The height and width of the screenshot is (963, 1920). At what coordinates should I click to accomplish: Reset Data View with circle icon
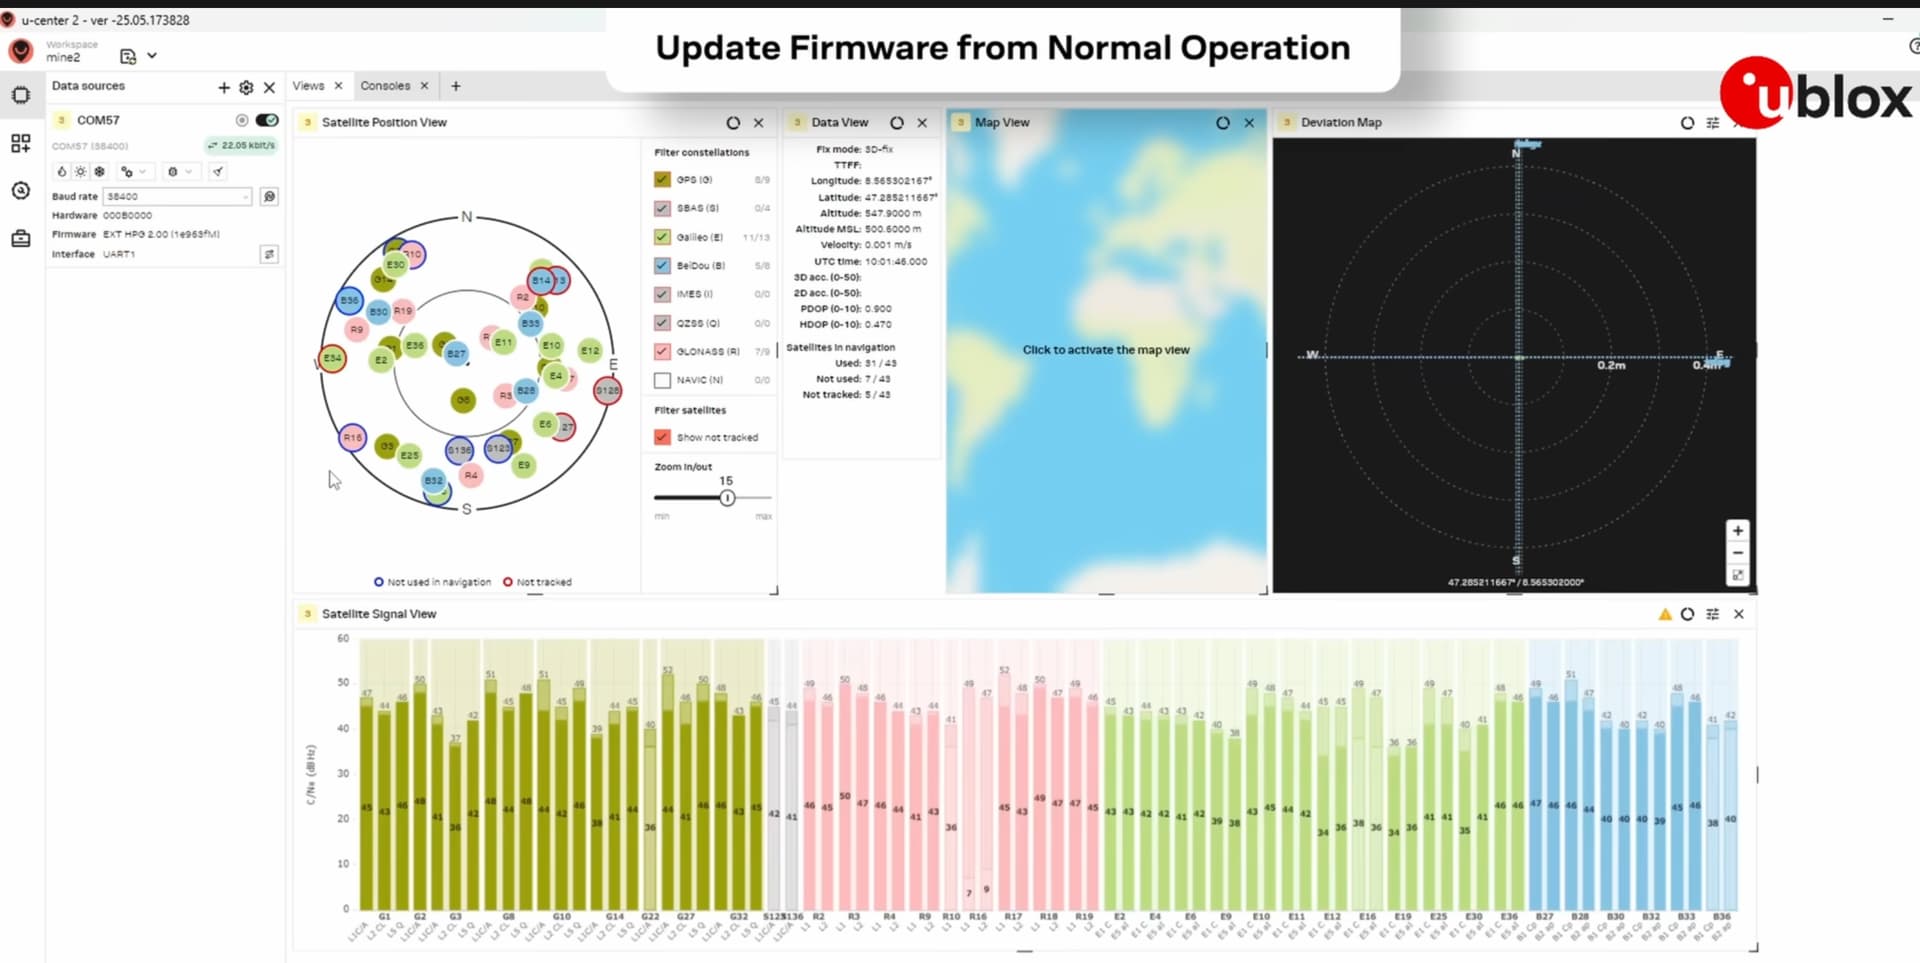coord(897,123)
